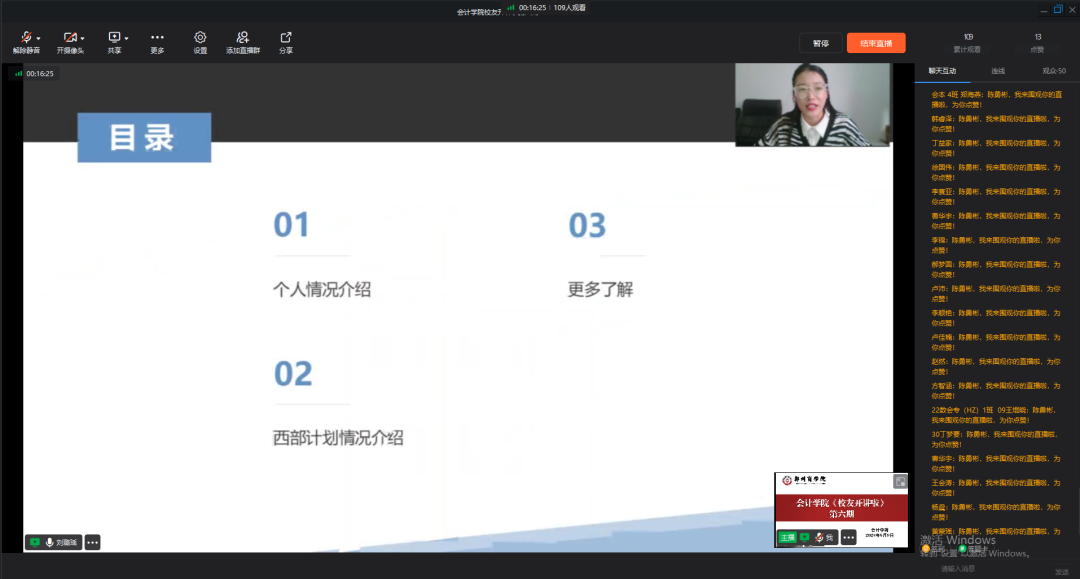Viewport: 1080px width, 579px height.
Task: Click the Share link (分享) icon
Action: [286, 38]
